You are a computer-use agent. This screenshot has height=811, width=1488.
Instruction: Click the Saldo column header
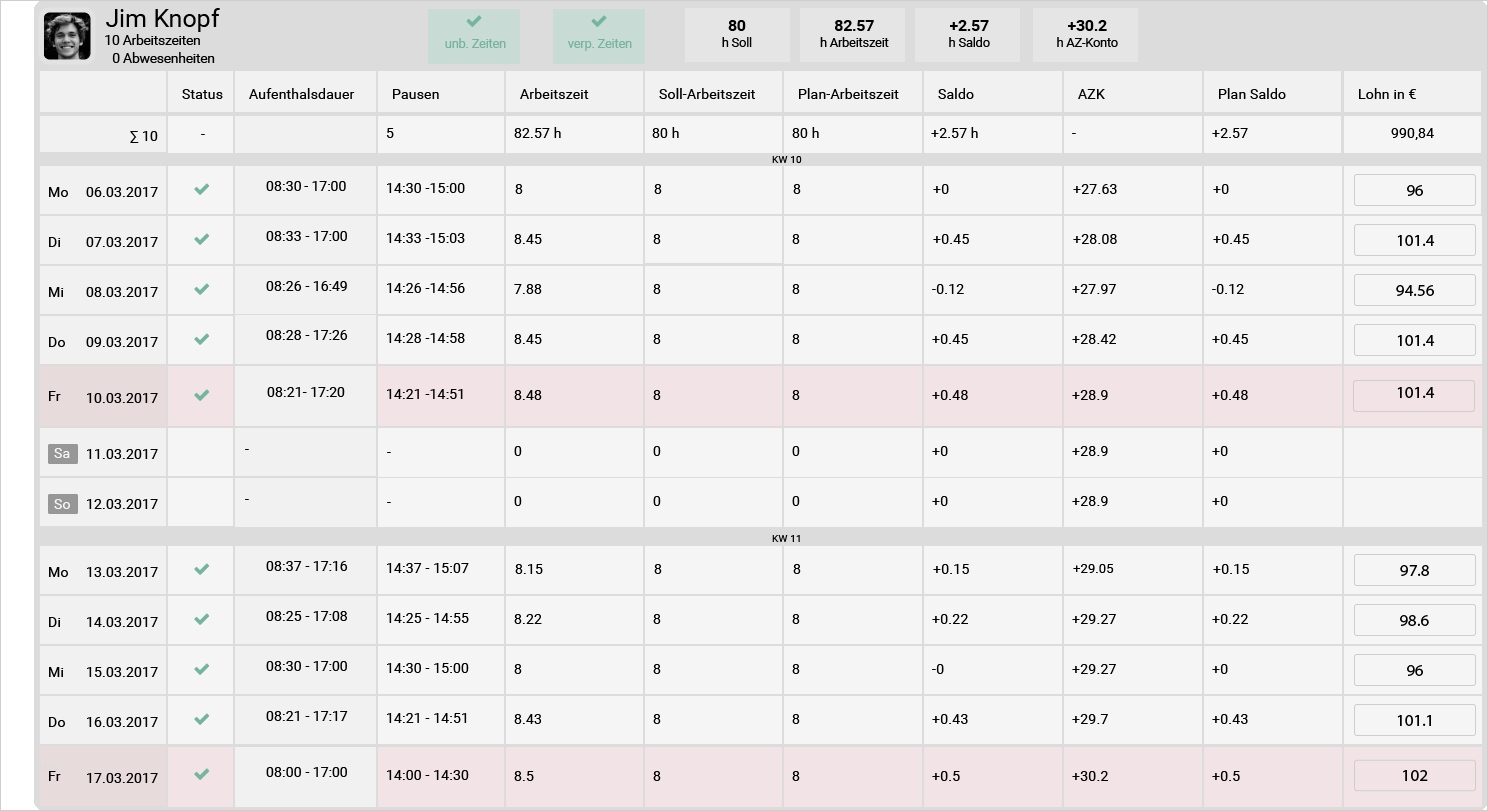(x=956, y=94)
